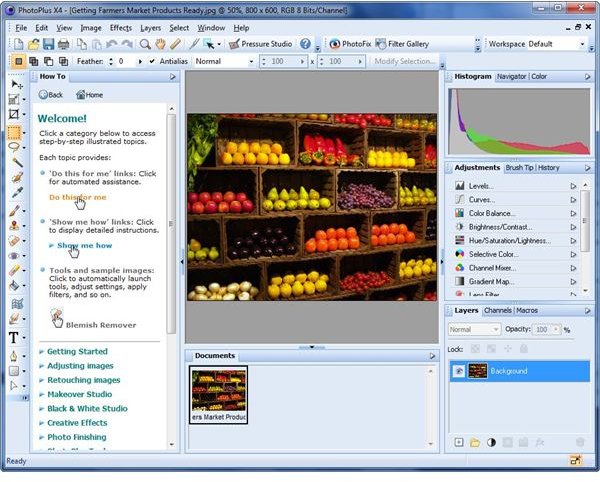
Task: Switch to the Brush Tip tab
Action: pyautogui.click(x=519, y=168)
